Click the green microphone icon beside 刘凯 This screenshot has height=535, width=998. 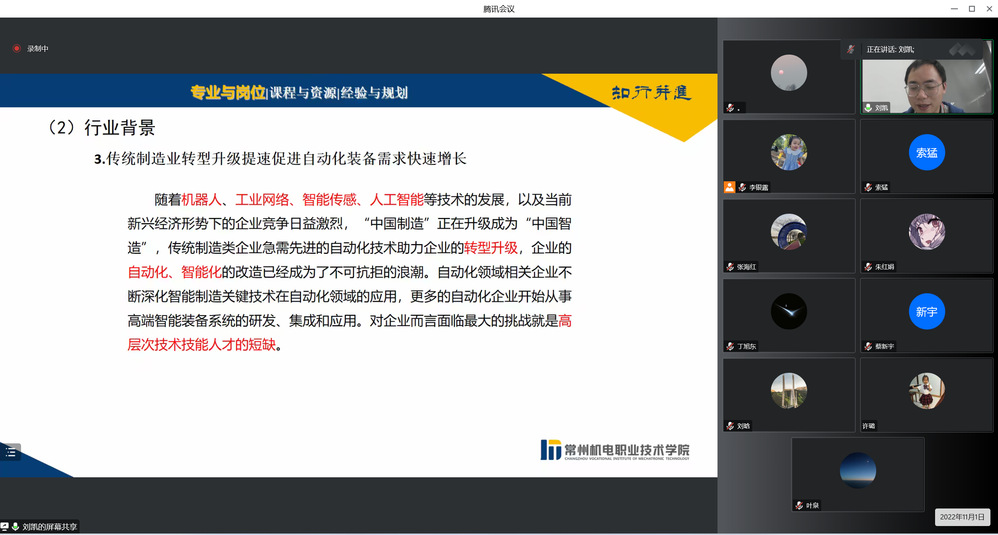tap(868, 107)
